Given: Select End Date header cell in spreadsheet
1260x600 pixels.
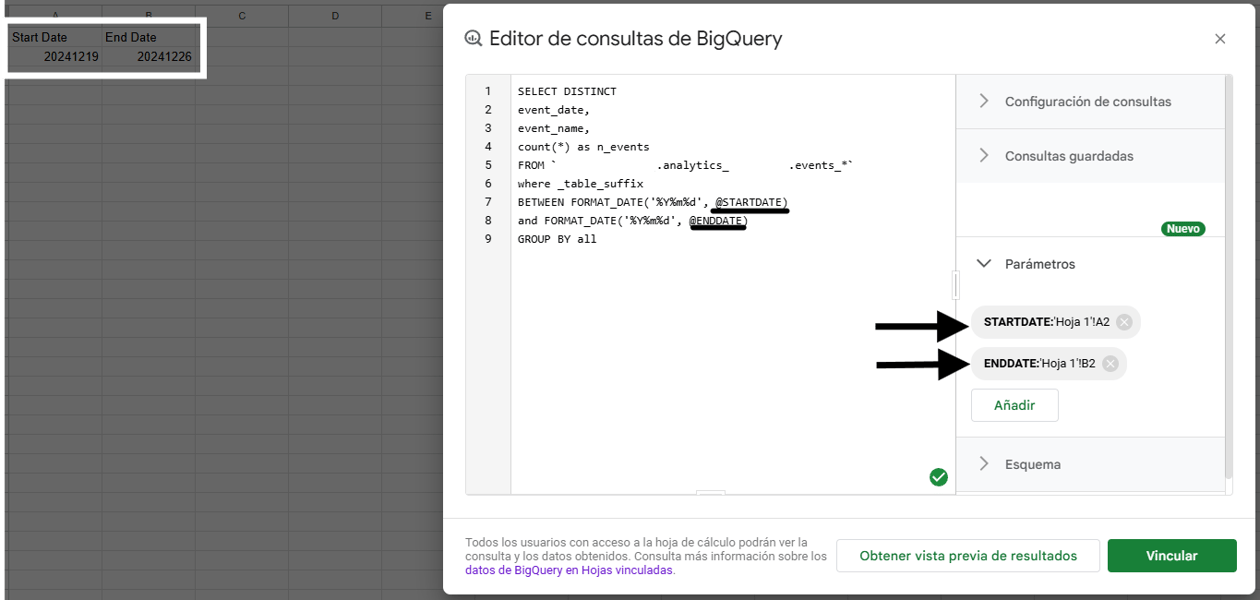Looking at the screenshot, I should [x=148, y=37].
